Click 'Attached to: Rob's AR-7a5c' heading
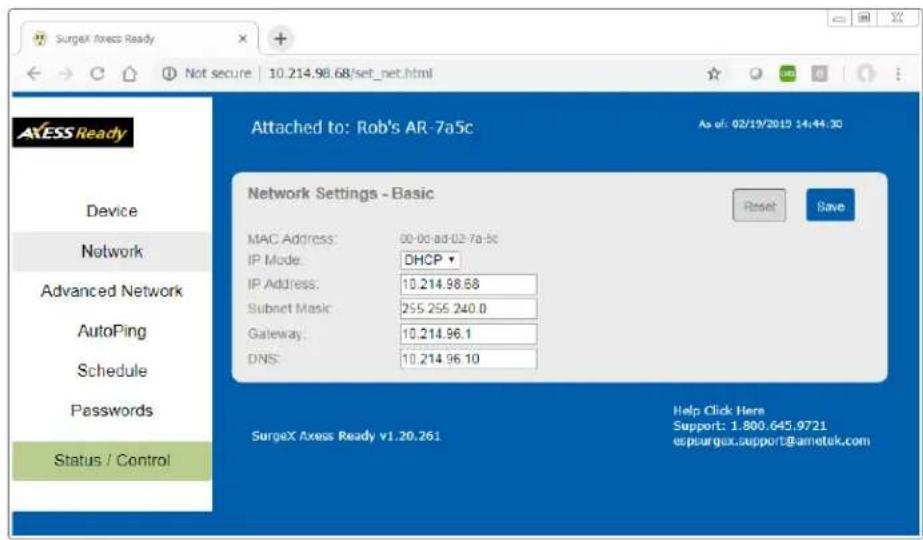The height and width of the screenshot is (540, 923). (361, 128)
